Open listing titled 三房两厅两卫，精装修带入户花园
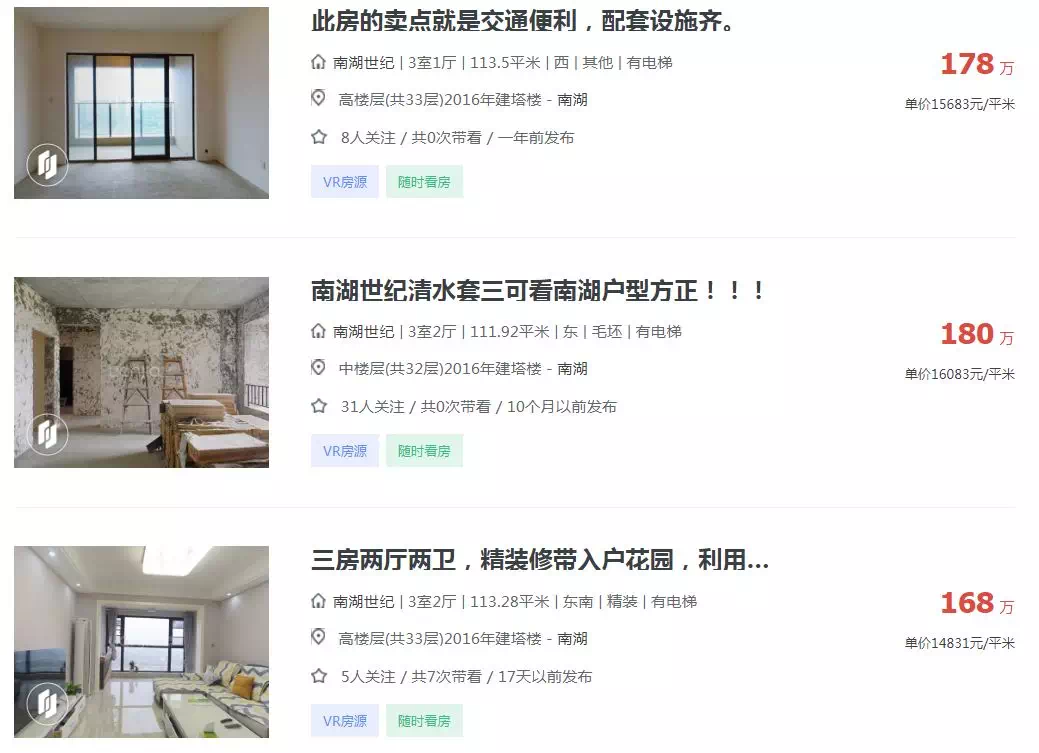 point(540,560)
